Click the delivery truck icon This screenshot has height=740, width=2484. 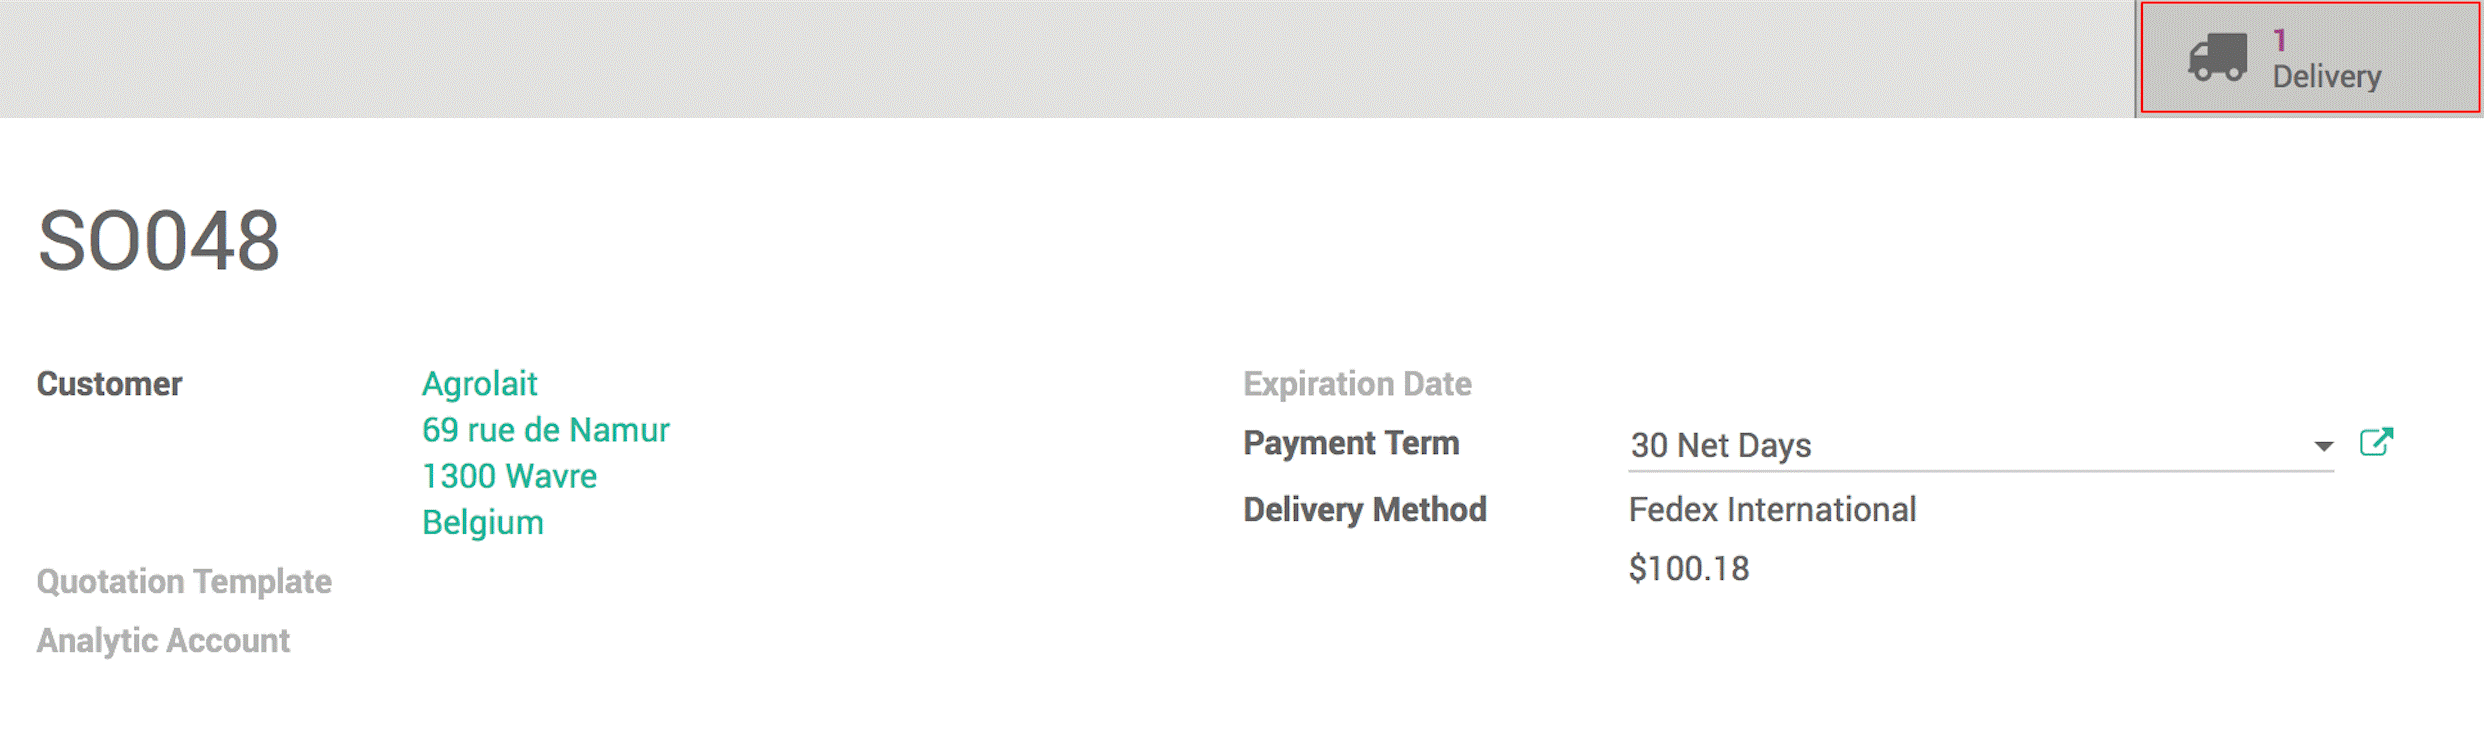pos(2217,57)
